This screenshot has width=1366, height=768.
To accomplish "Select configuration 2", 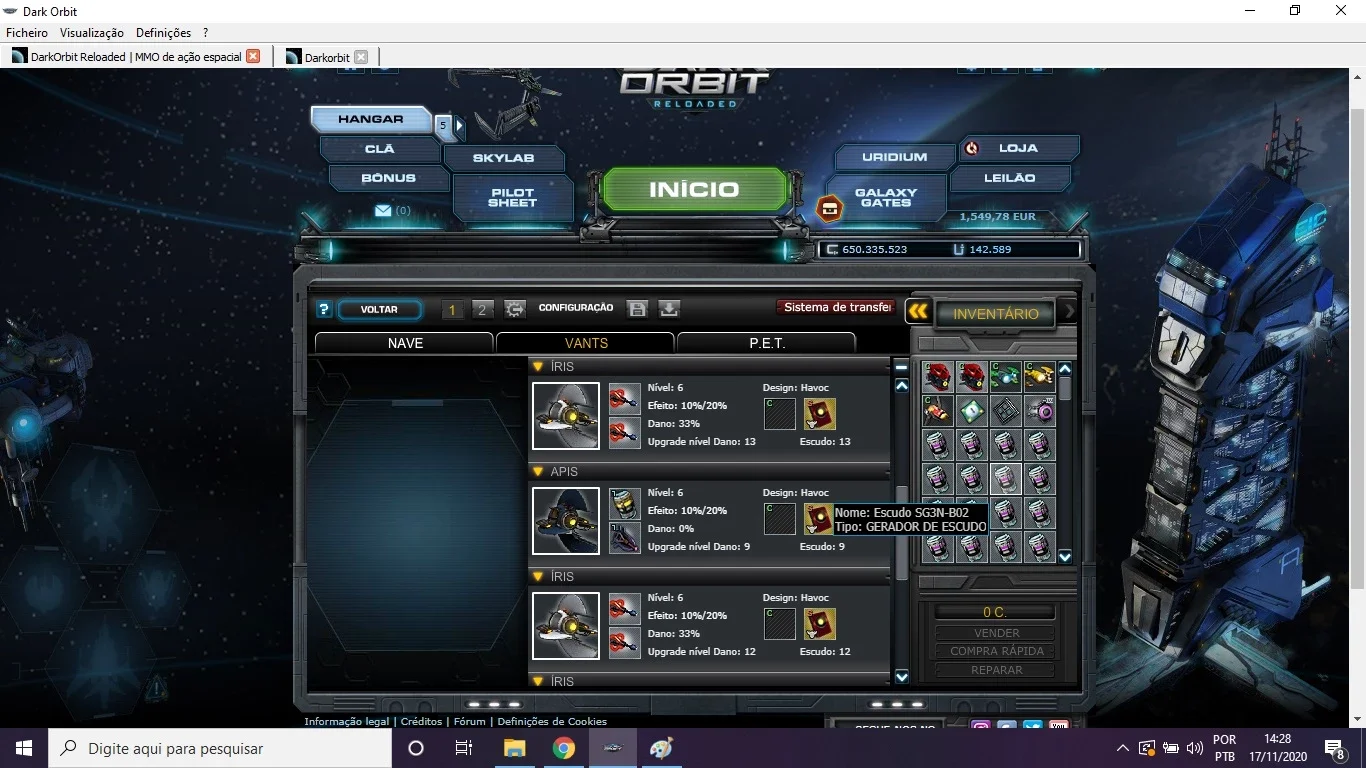I will (482, 310).
